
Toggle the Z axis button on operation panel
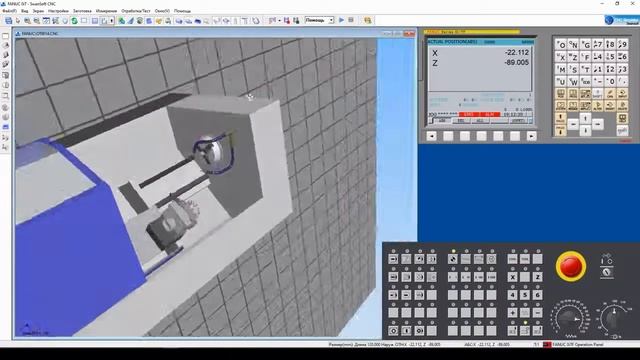tap(538, 277)
